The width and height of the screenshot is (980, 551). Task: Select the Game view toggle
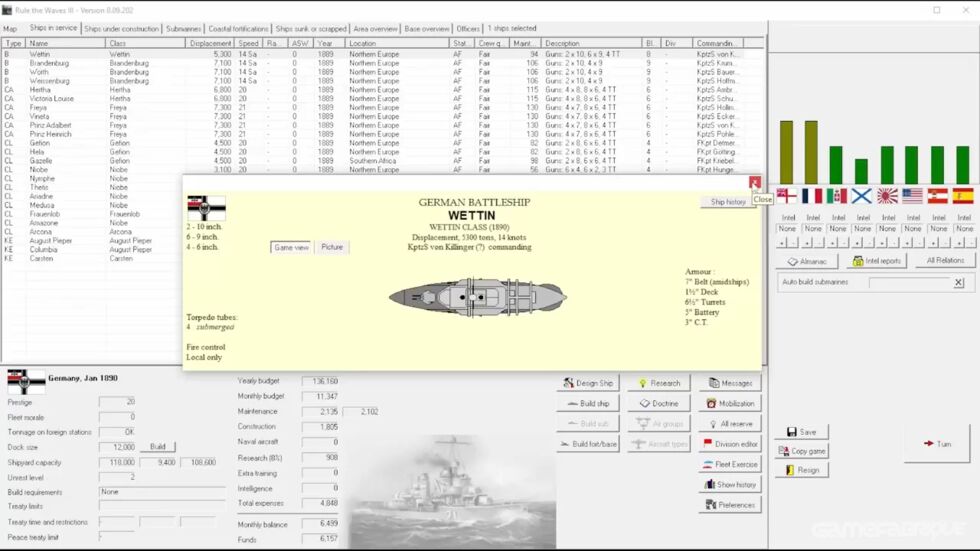(x=291, y=247)
